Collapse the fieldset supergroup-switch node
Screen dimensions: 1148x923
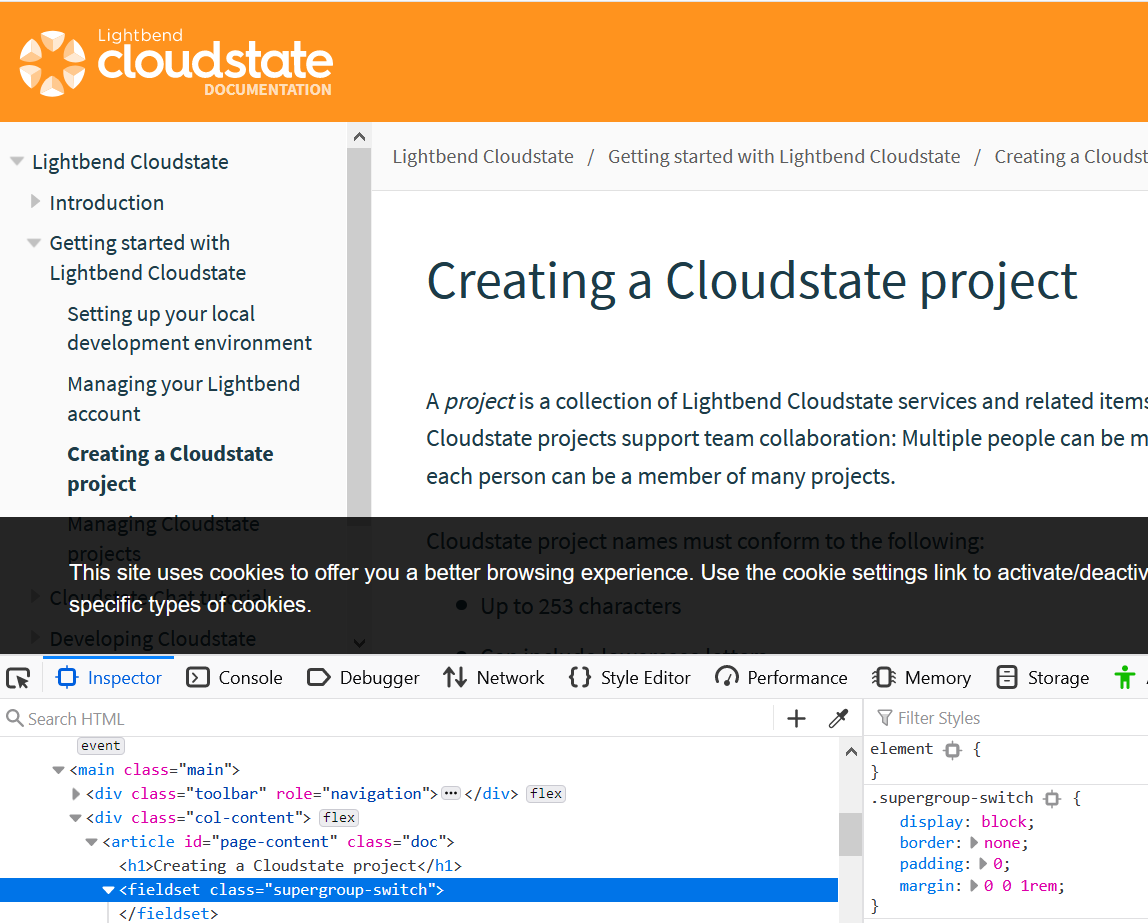(x=108, y=890)
